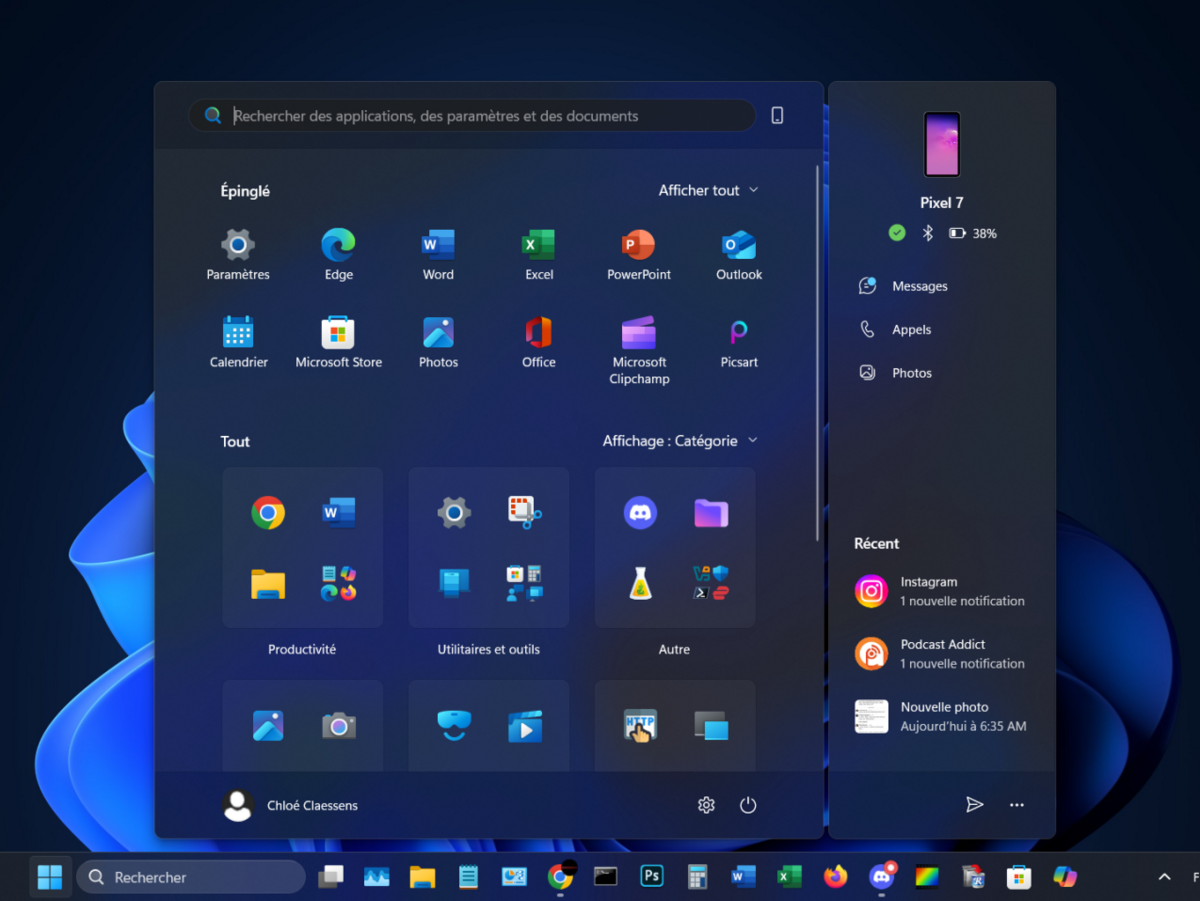Viewport: 1200px width, 901px height.
Task: Open File Explorer in Productivité group
Action: point(268,584)
